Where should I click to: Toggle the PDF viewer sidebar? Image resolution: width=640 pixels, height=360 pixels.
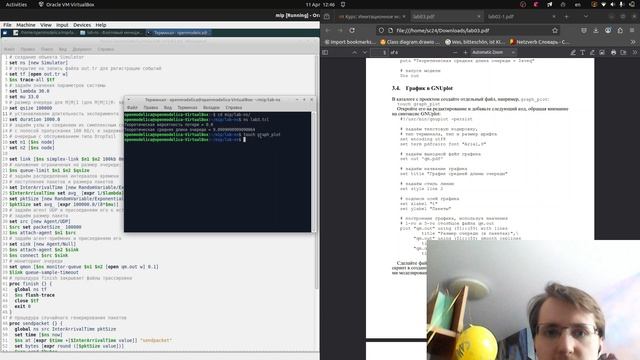(325, 52)
